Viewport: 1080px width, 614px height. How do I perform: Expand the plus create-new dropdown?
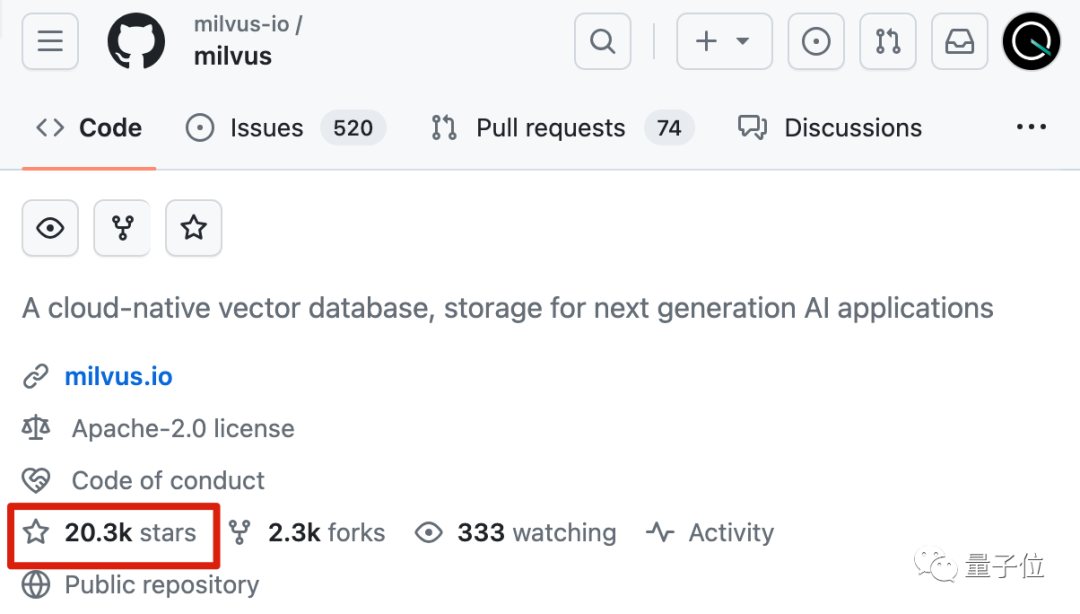point(724,41)
